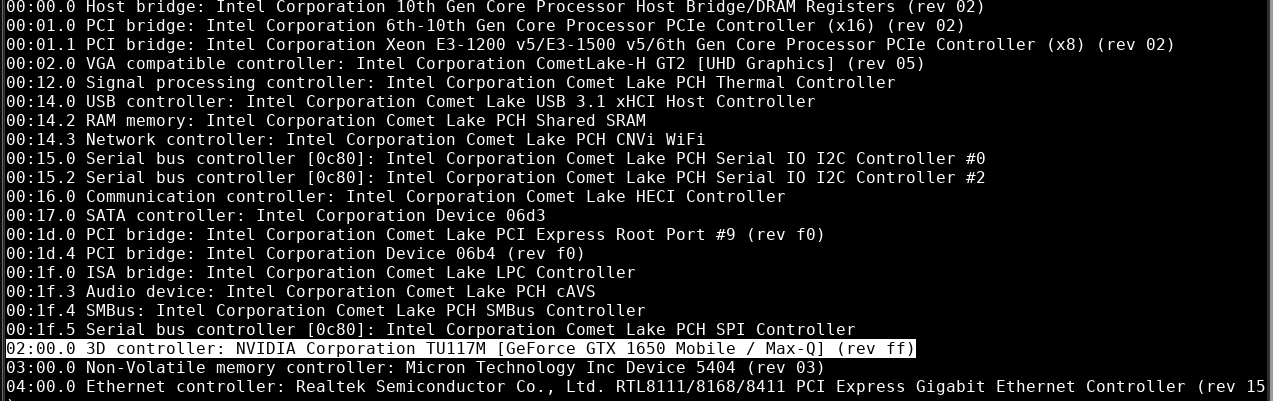Click the PCI Express Root Port #9 line
Screen dimensions: 1273x401
pyautogui.click(x=415, y=235)
